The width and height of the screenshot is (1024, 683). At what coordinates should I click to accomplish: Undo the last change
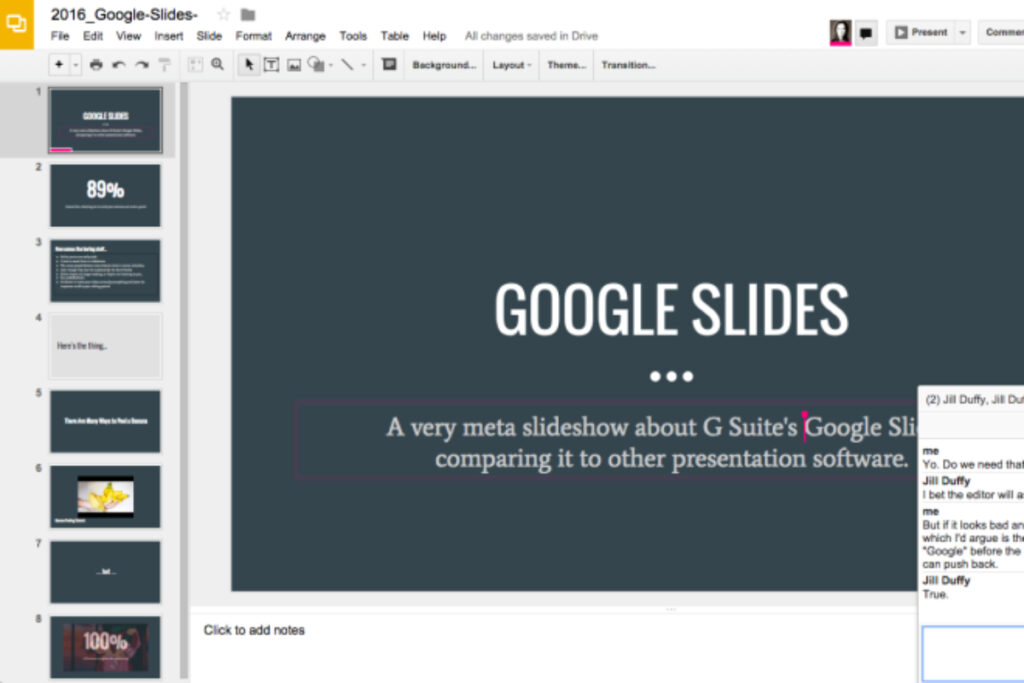coord(119,64)
